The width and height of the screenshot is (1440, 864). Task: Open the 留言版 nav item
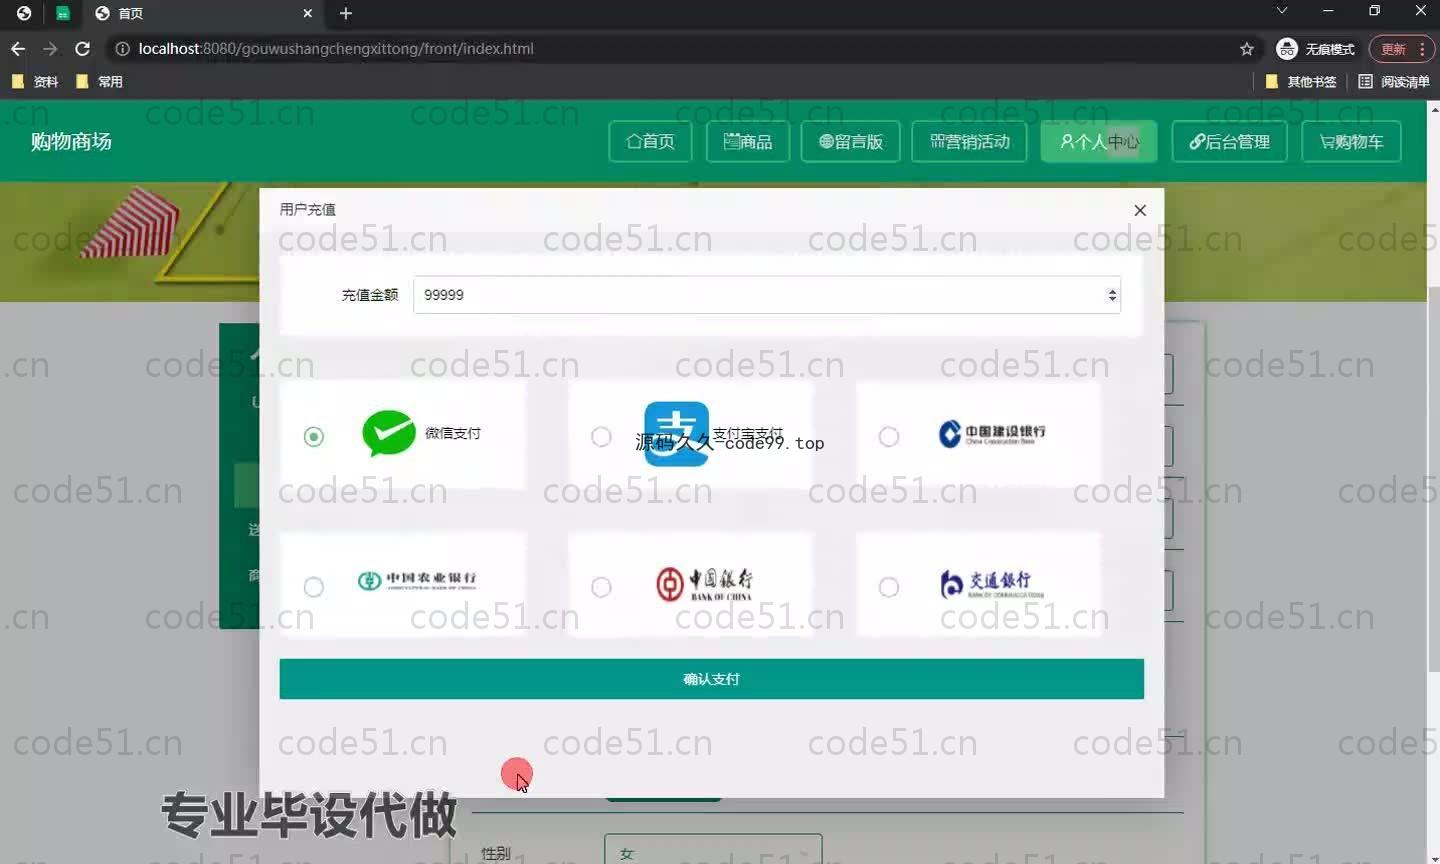click(x=851, y=142)
